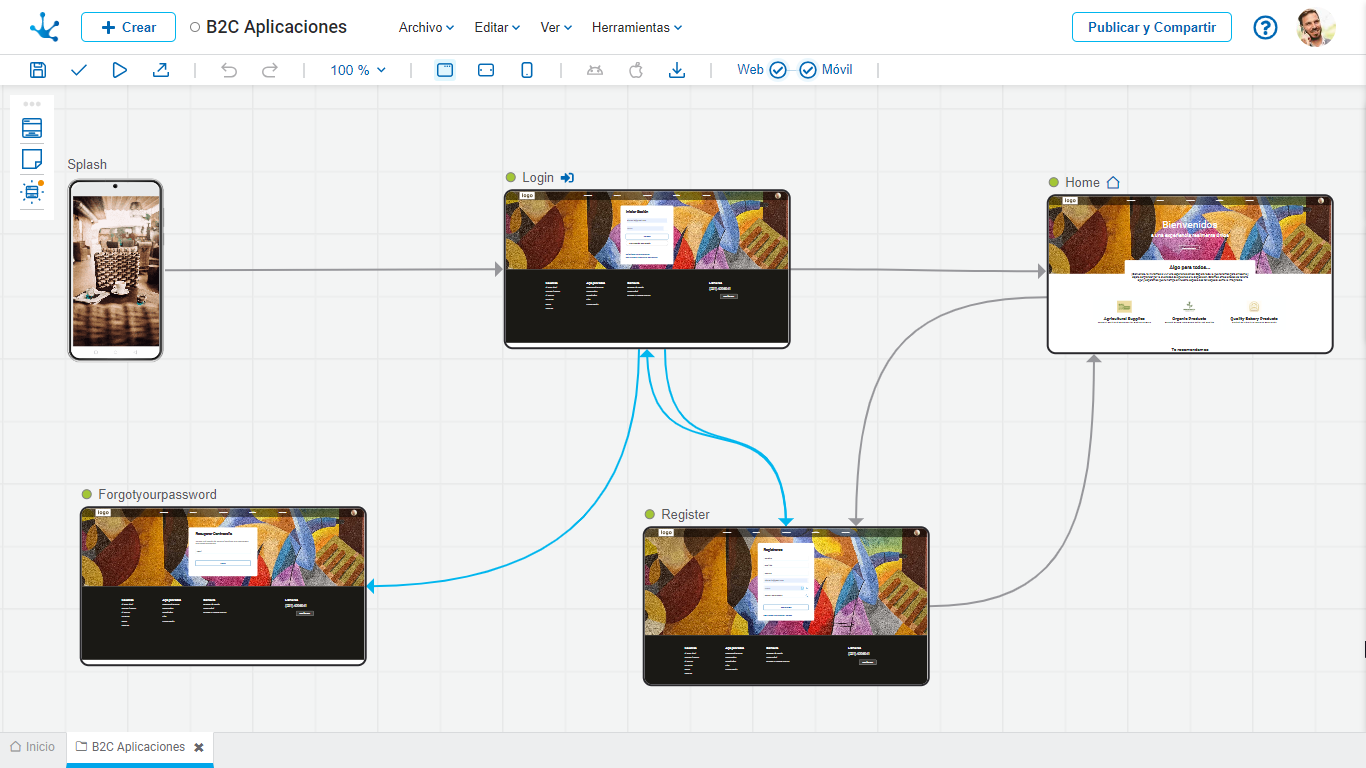Toggle the Móvil platform checkmark
This screenshot has height=768, width=1366.
coord(808,70)
